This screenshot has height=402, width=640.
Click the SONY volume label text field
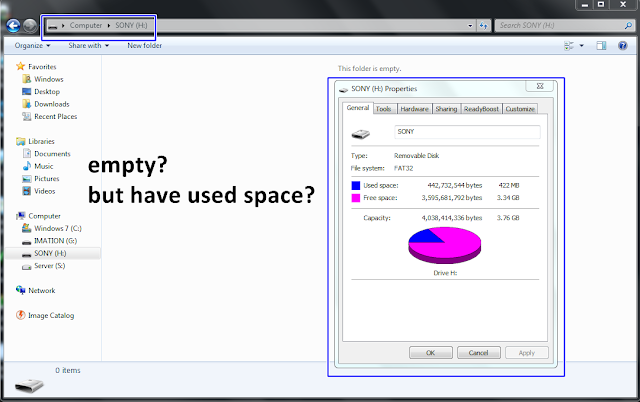pos(467,132)
